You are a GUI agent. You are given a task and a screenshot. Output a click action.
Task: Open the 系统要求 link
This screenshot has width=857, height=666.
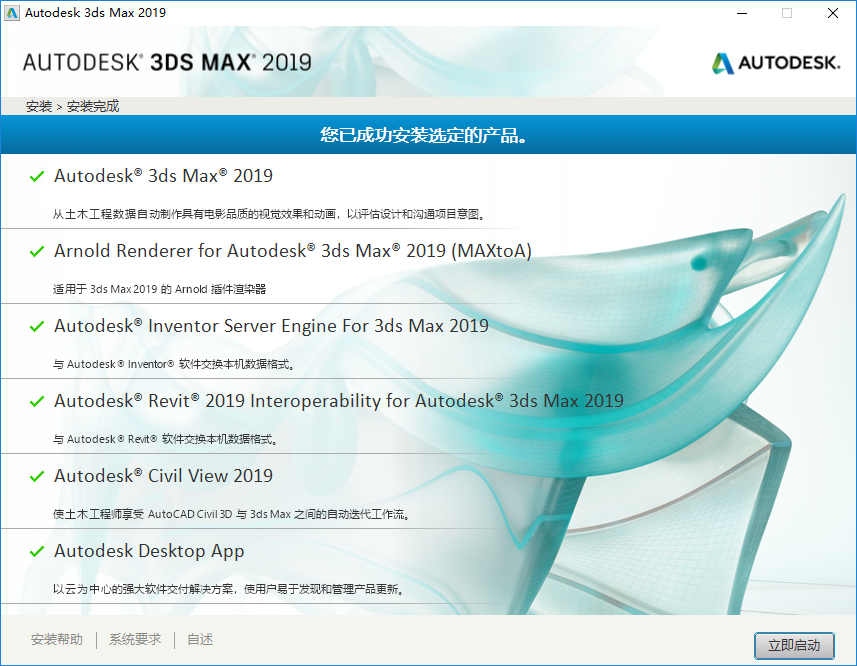pyautogui.click(x=135, y=640)
